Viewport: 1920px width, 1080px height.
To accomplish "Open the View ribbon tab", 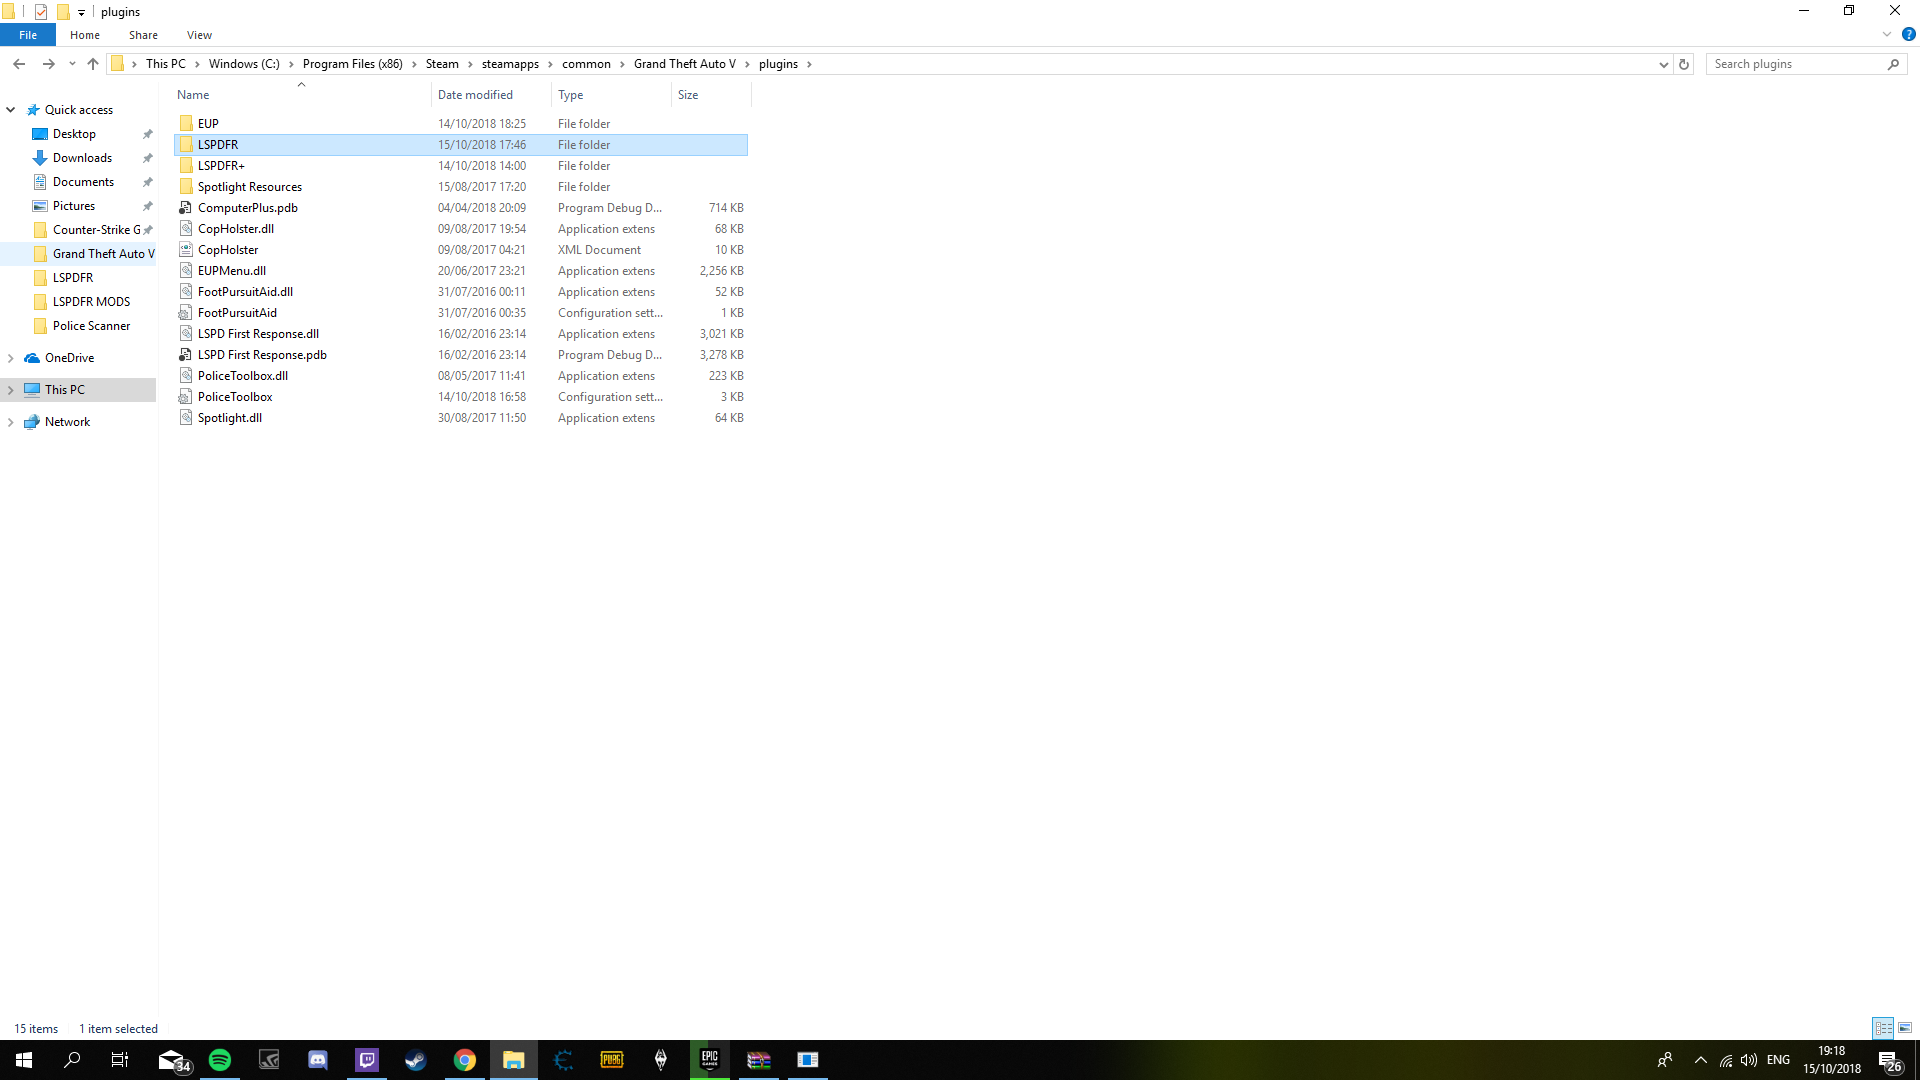I will click(x=199, y=35).
